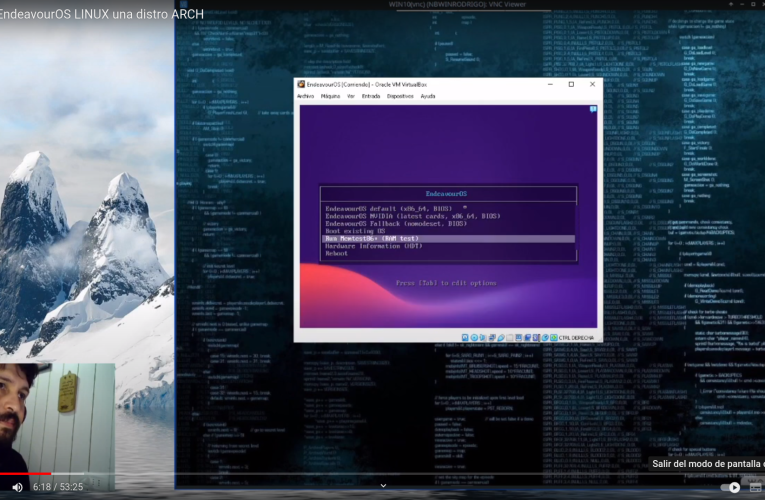Screen dimensions: 765x500
Task: Click the keyboard capture icon beside CTRL DERECHA
Action: tap(554, 338)
